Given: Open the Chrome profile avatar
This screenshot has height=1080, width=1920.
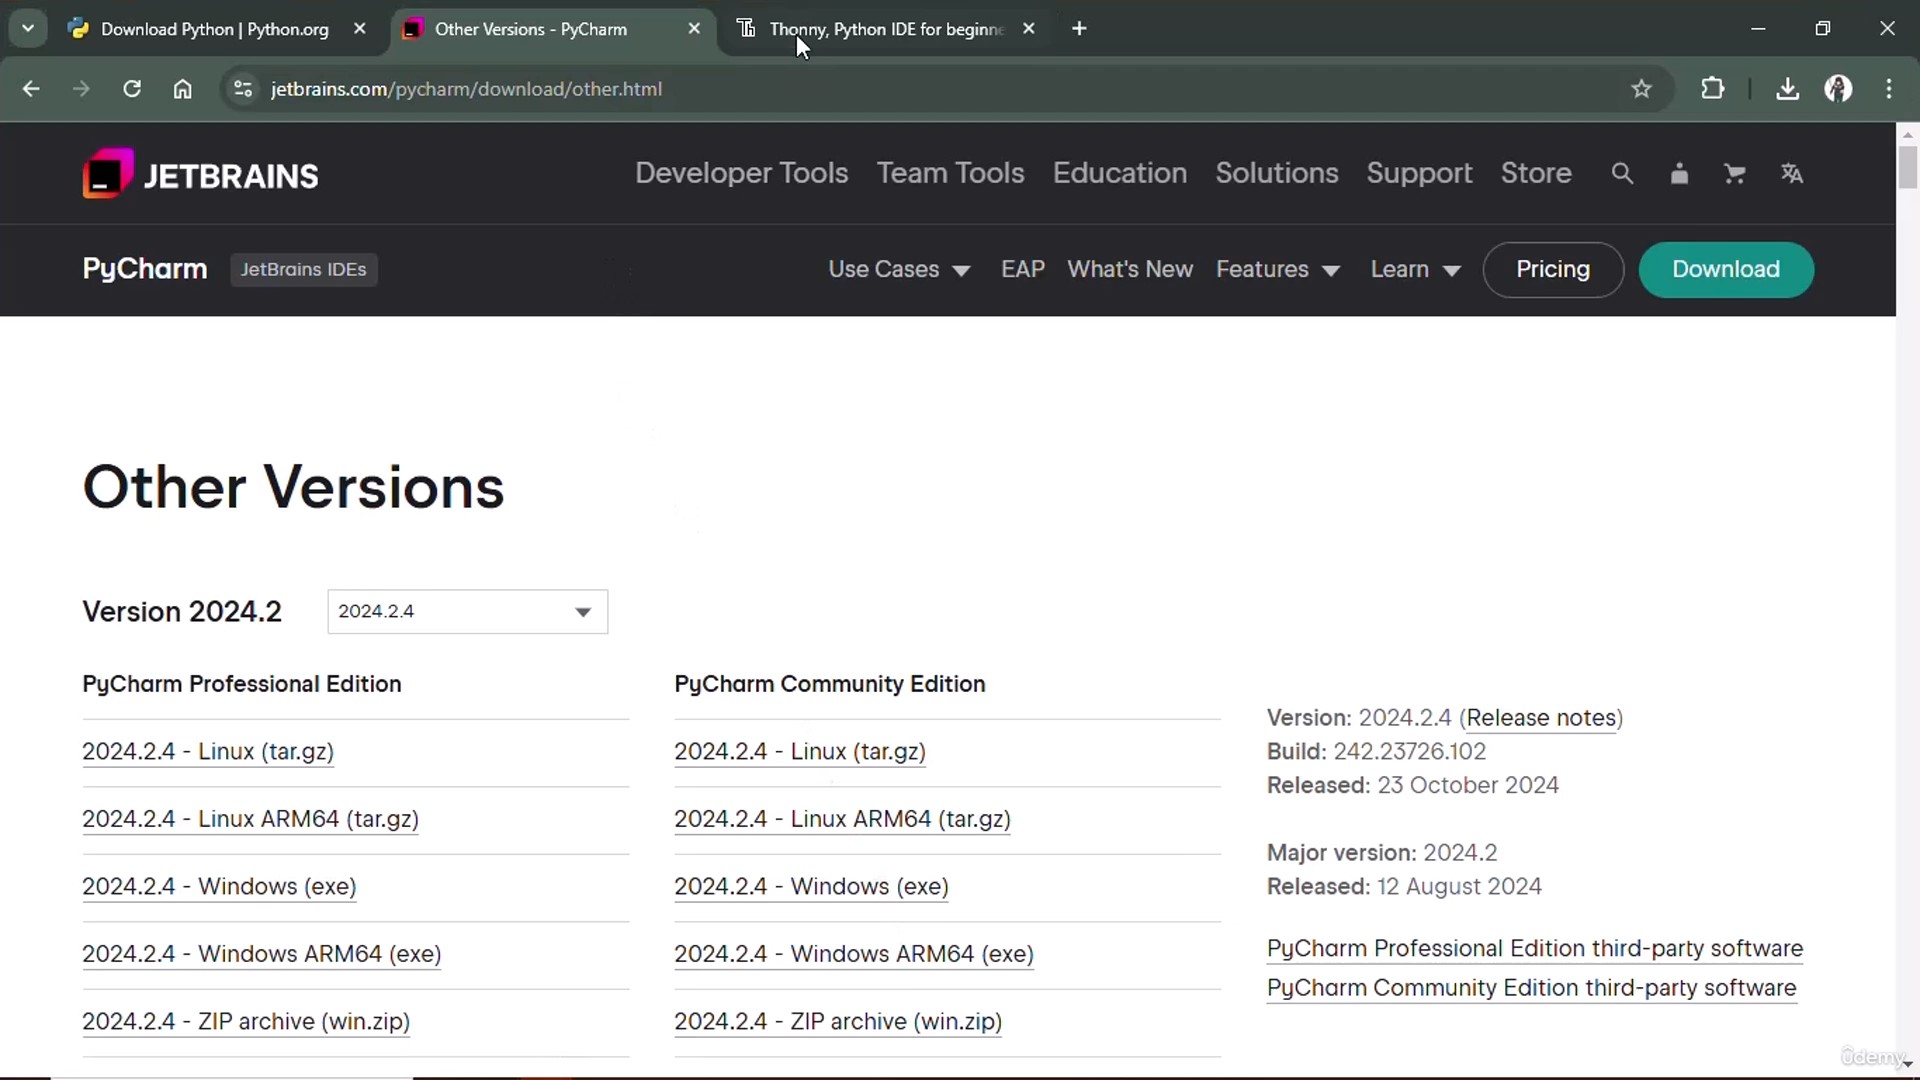Looking at the screenshot, I should (x=1838, y=89).
